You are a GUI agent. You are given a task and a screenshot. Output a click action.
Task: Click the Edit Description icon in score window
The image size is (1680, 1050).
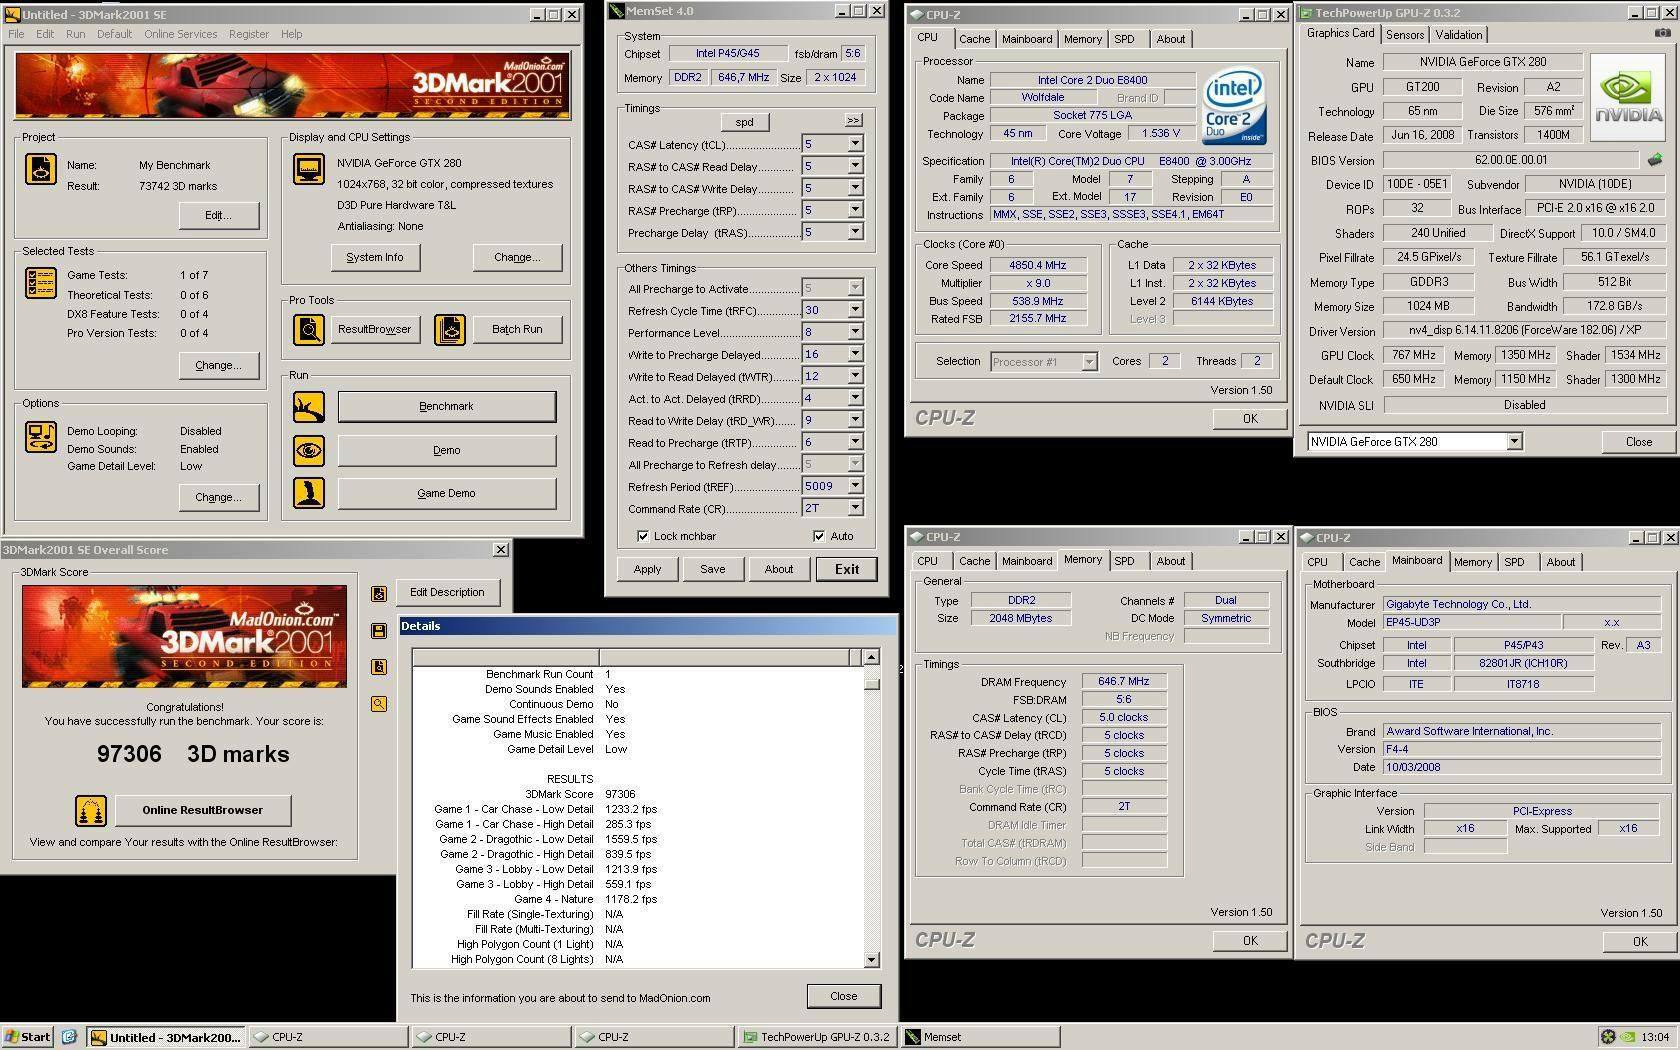coord(379,593)
